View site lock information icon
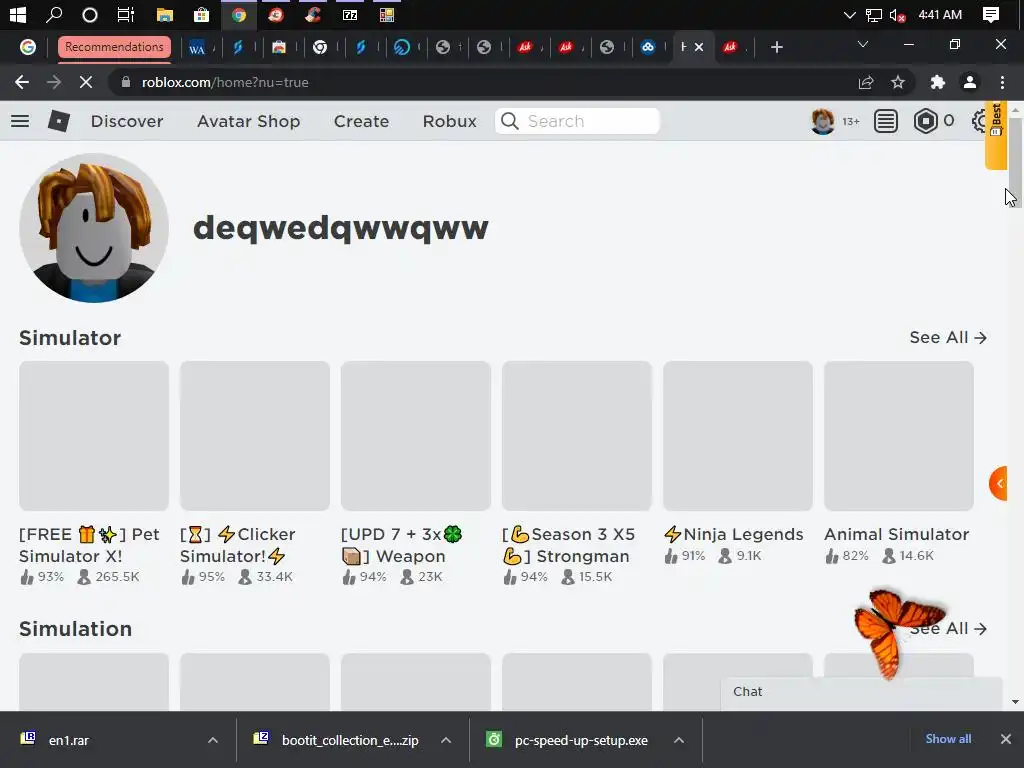 [x=127, y=82]
